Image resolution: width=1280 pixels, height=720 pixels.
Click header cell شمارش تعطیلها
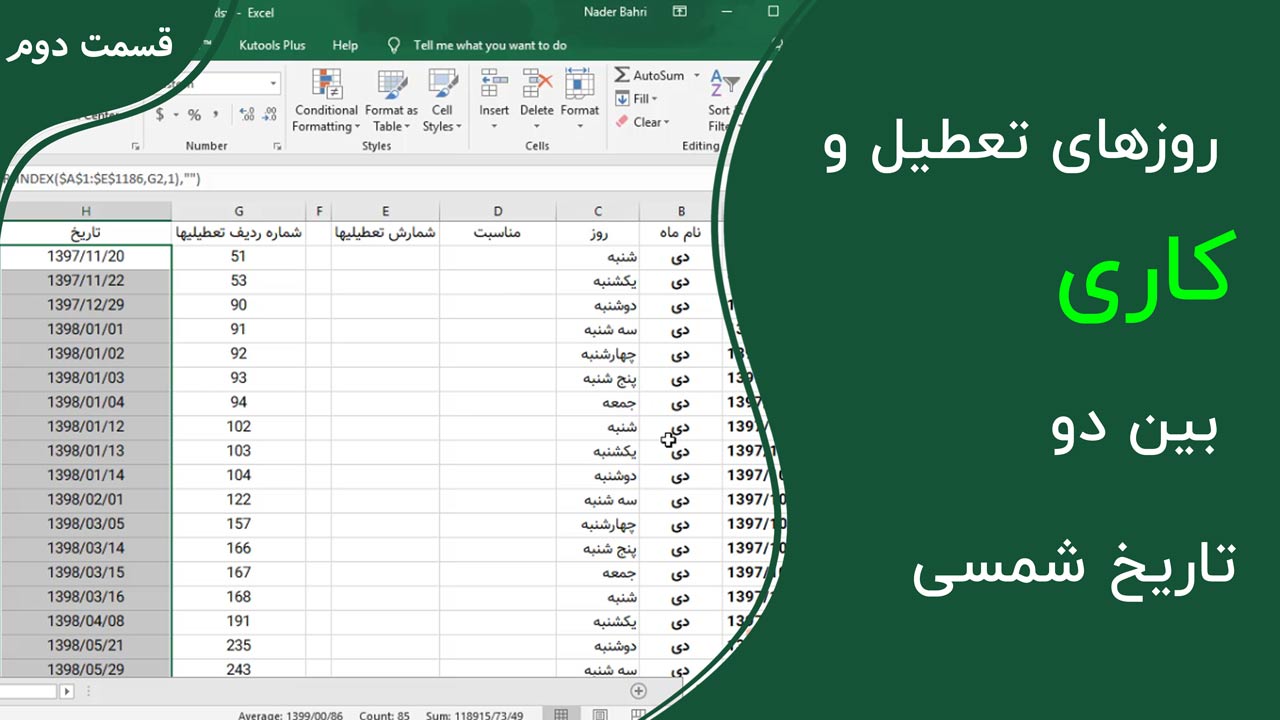[386, 233]
